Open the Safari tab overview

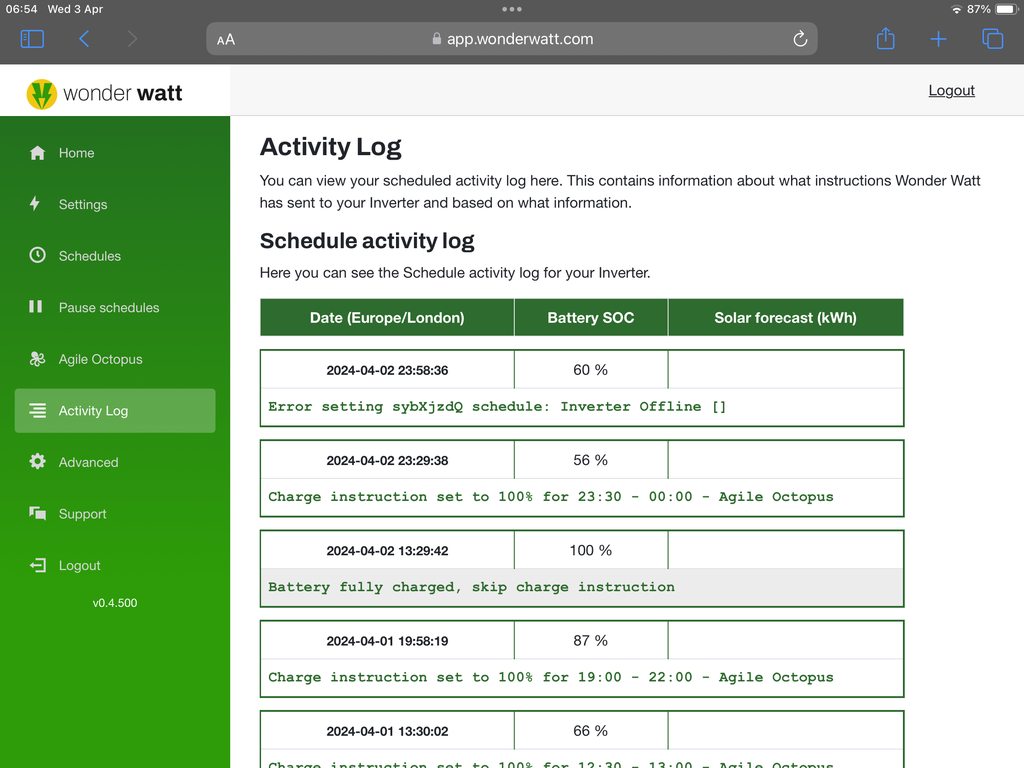click(x=992, y=39)
